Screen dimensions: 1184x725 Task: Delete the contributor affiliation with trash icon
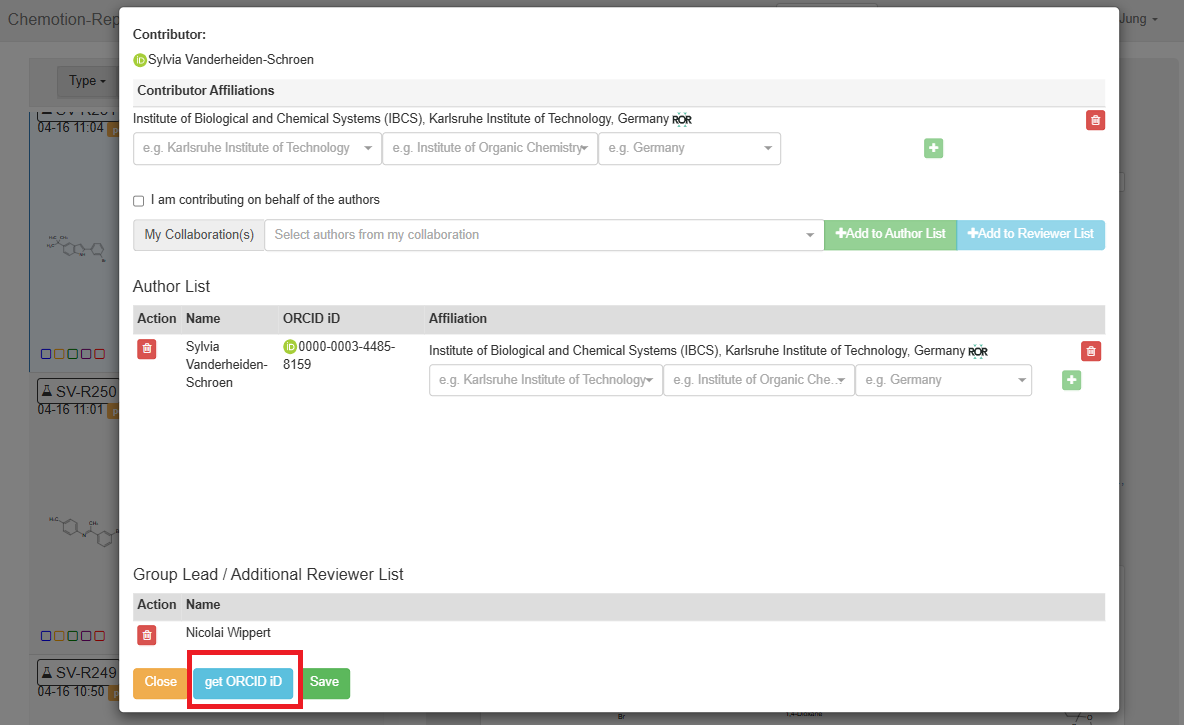coord(1095,120)
